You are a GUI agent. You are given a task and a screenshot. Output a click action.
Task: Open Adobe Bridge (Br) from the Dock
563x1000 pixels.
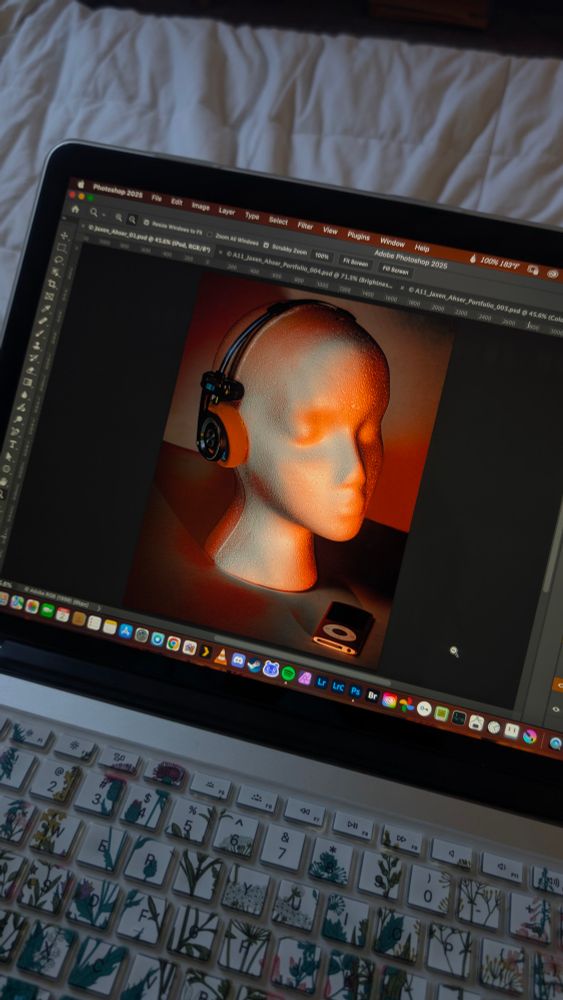pyautogui.click(x=372, y=695)
